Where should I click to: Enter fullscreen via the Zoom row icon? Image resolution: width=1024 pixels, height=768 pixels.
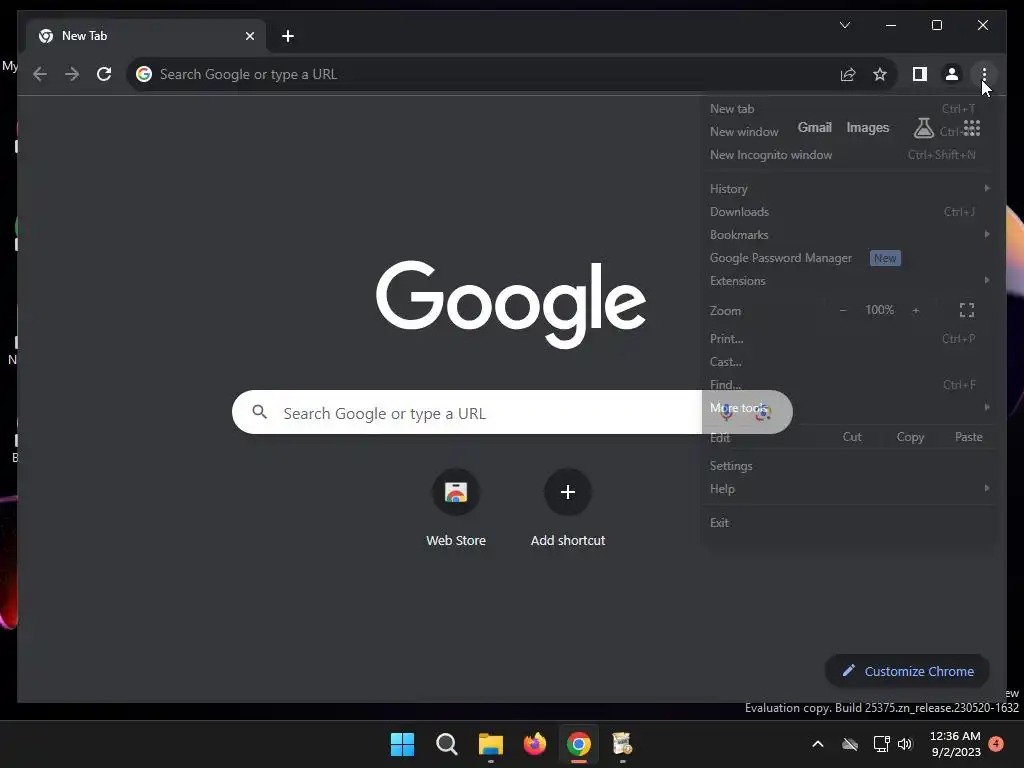pos(967,310)
